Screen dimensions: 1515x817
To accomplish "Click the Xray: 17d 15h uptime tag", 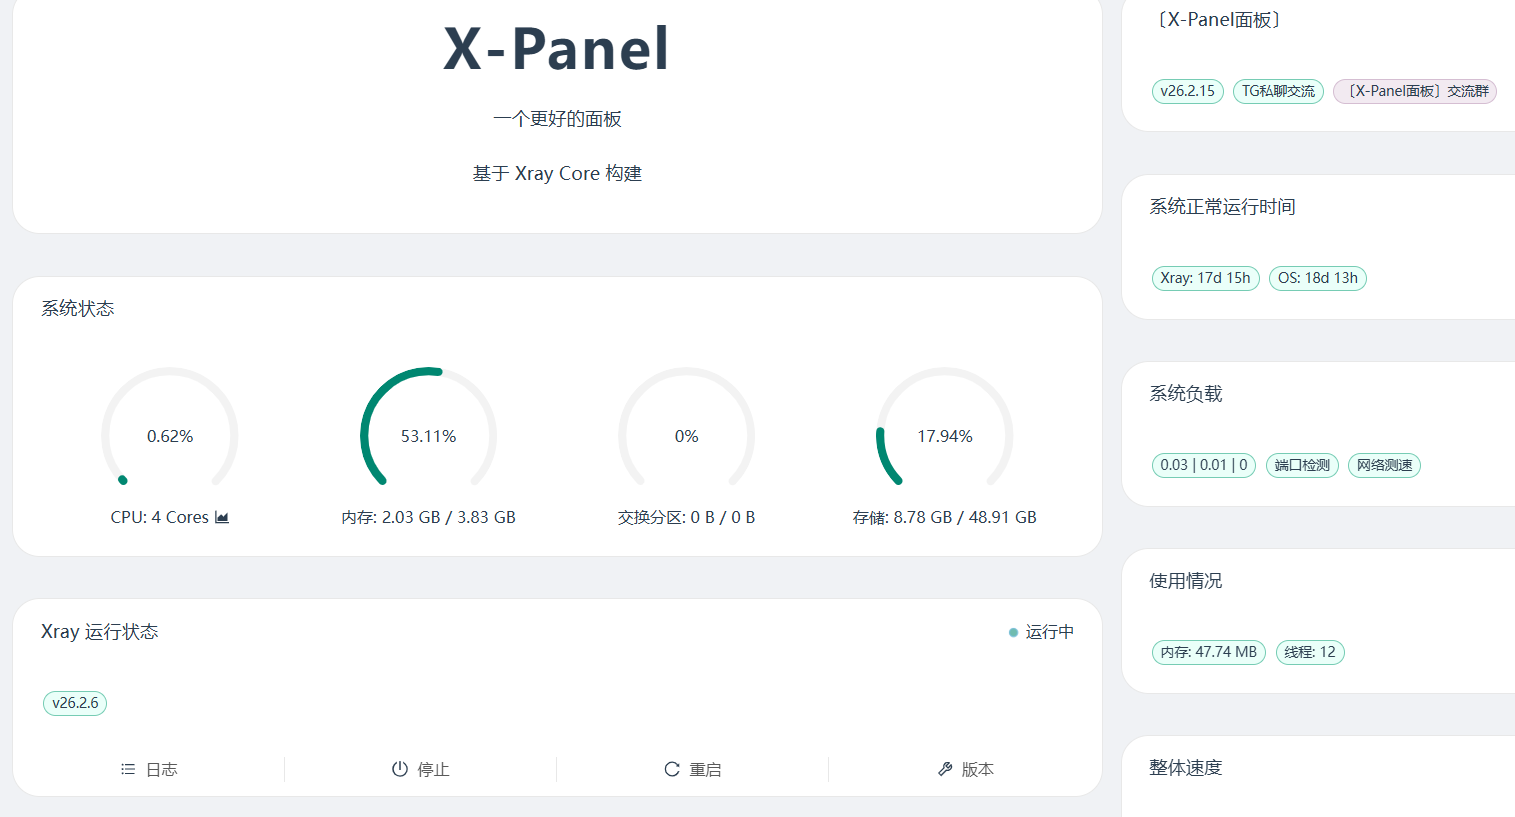I will coord(1205,278).
